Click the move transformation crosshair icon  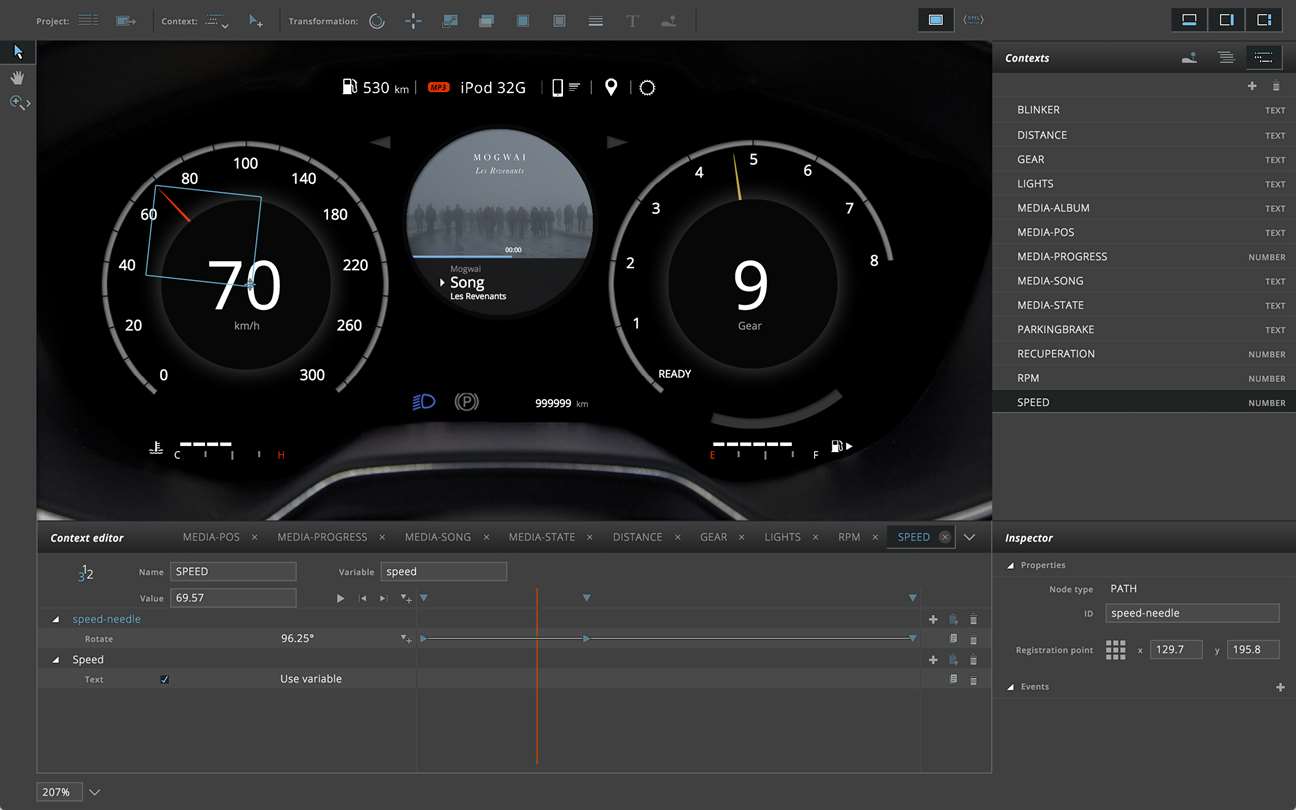pos(413,21)
